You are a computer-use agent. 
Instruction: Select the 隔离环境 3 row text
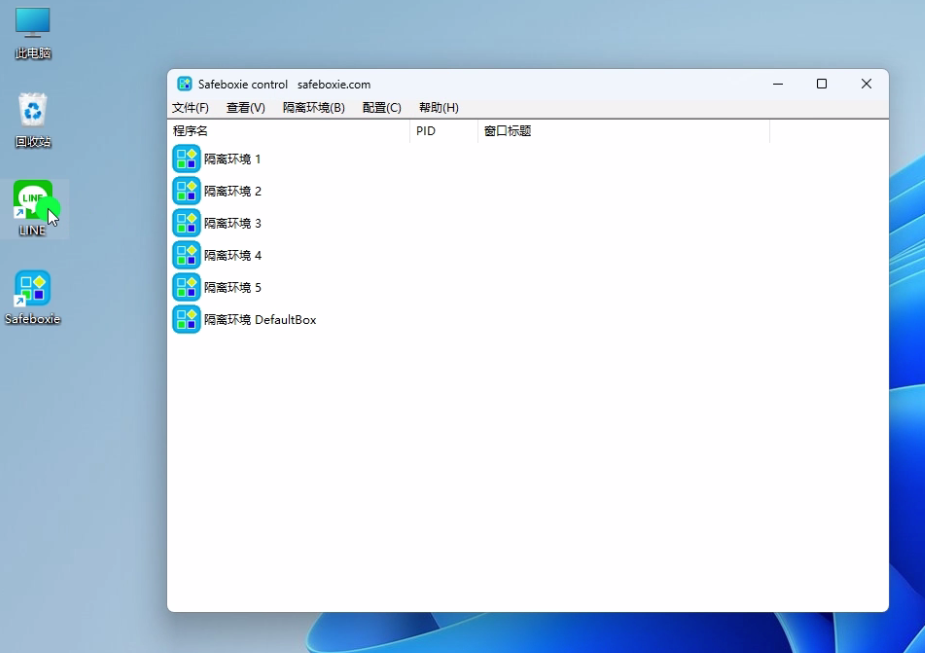click(x=232, y=223)
